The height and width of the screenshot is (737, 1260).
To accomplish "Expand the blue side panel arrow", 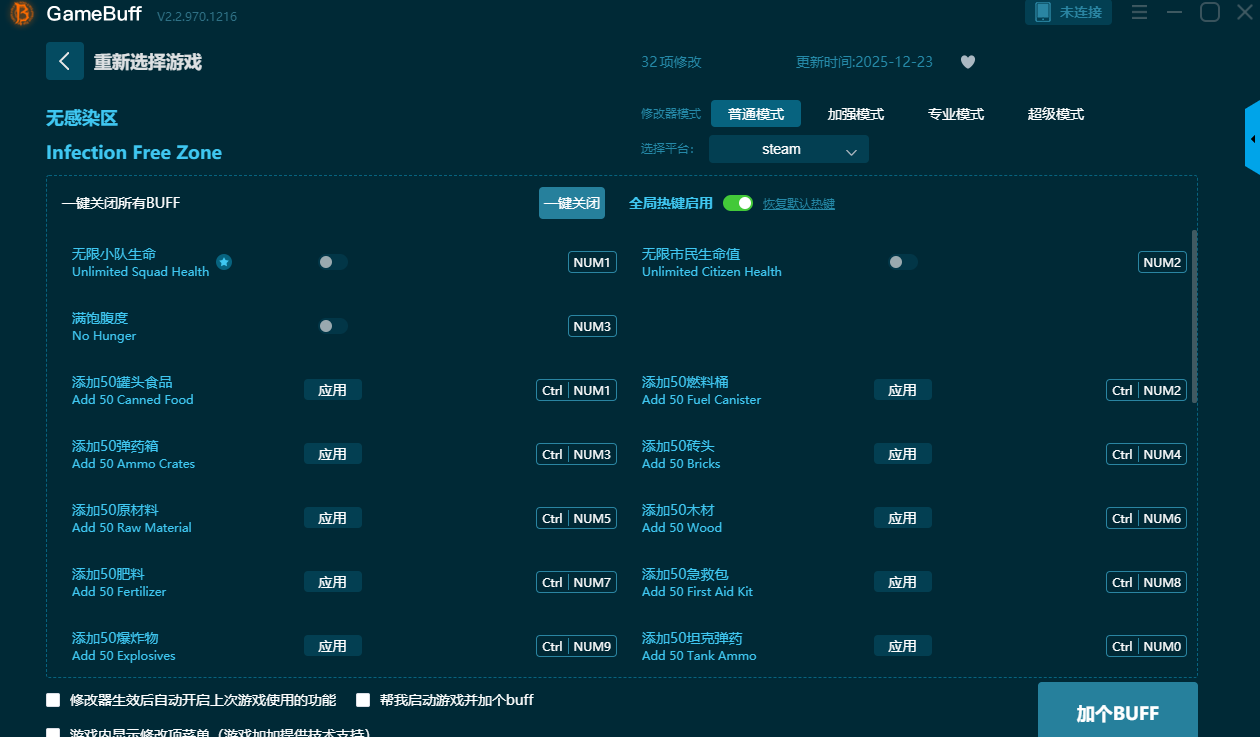I will pyautogui.click(x=1252, y=139).
